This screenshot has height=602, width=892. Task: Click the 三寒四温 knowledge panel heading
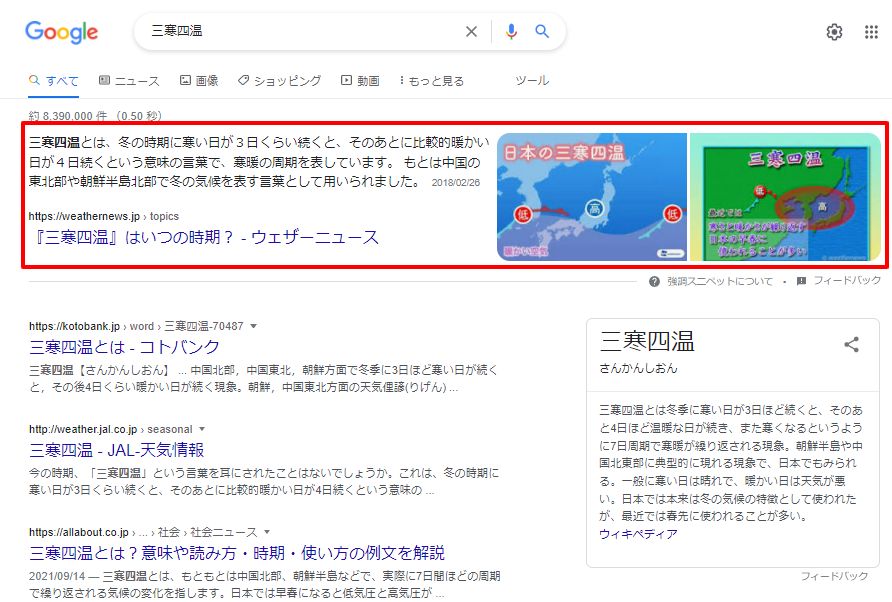pos(647,341)
